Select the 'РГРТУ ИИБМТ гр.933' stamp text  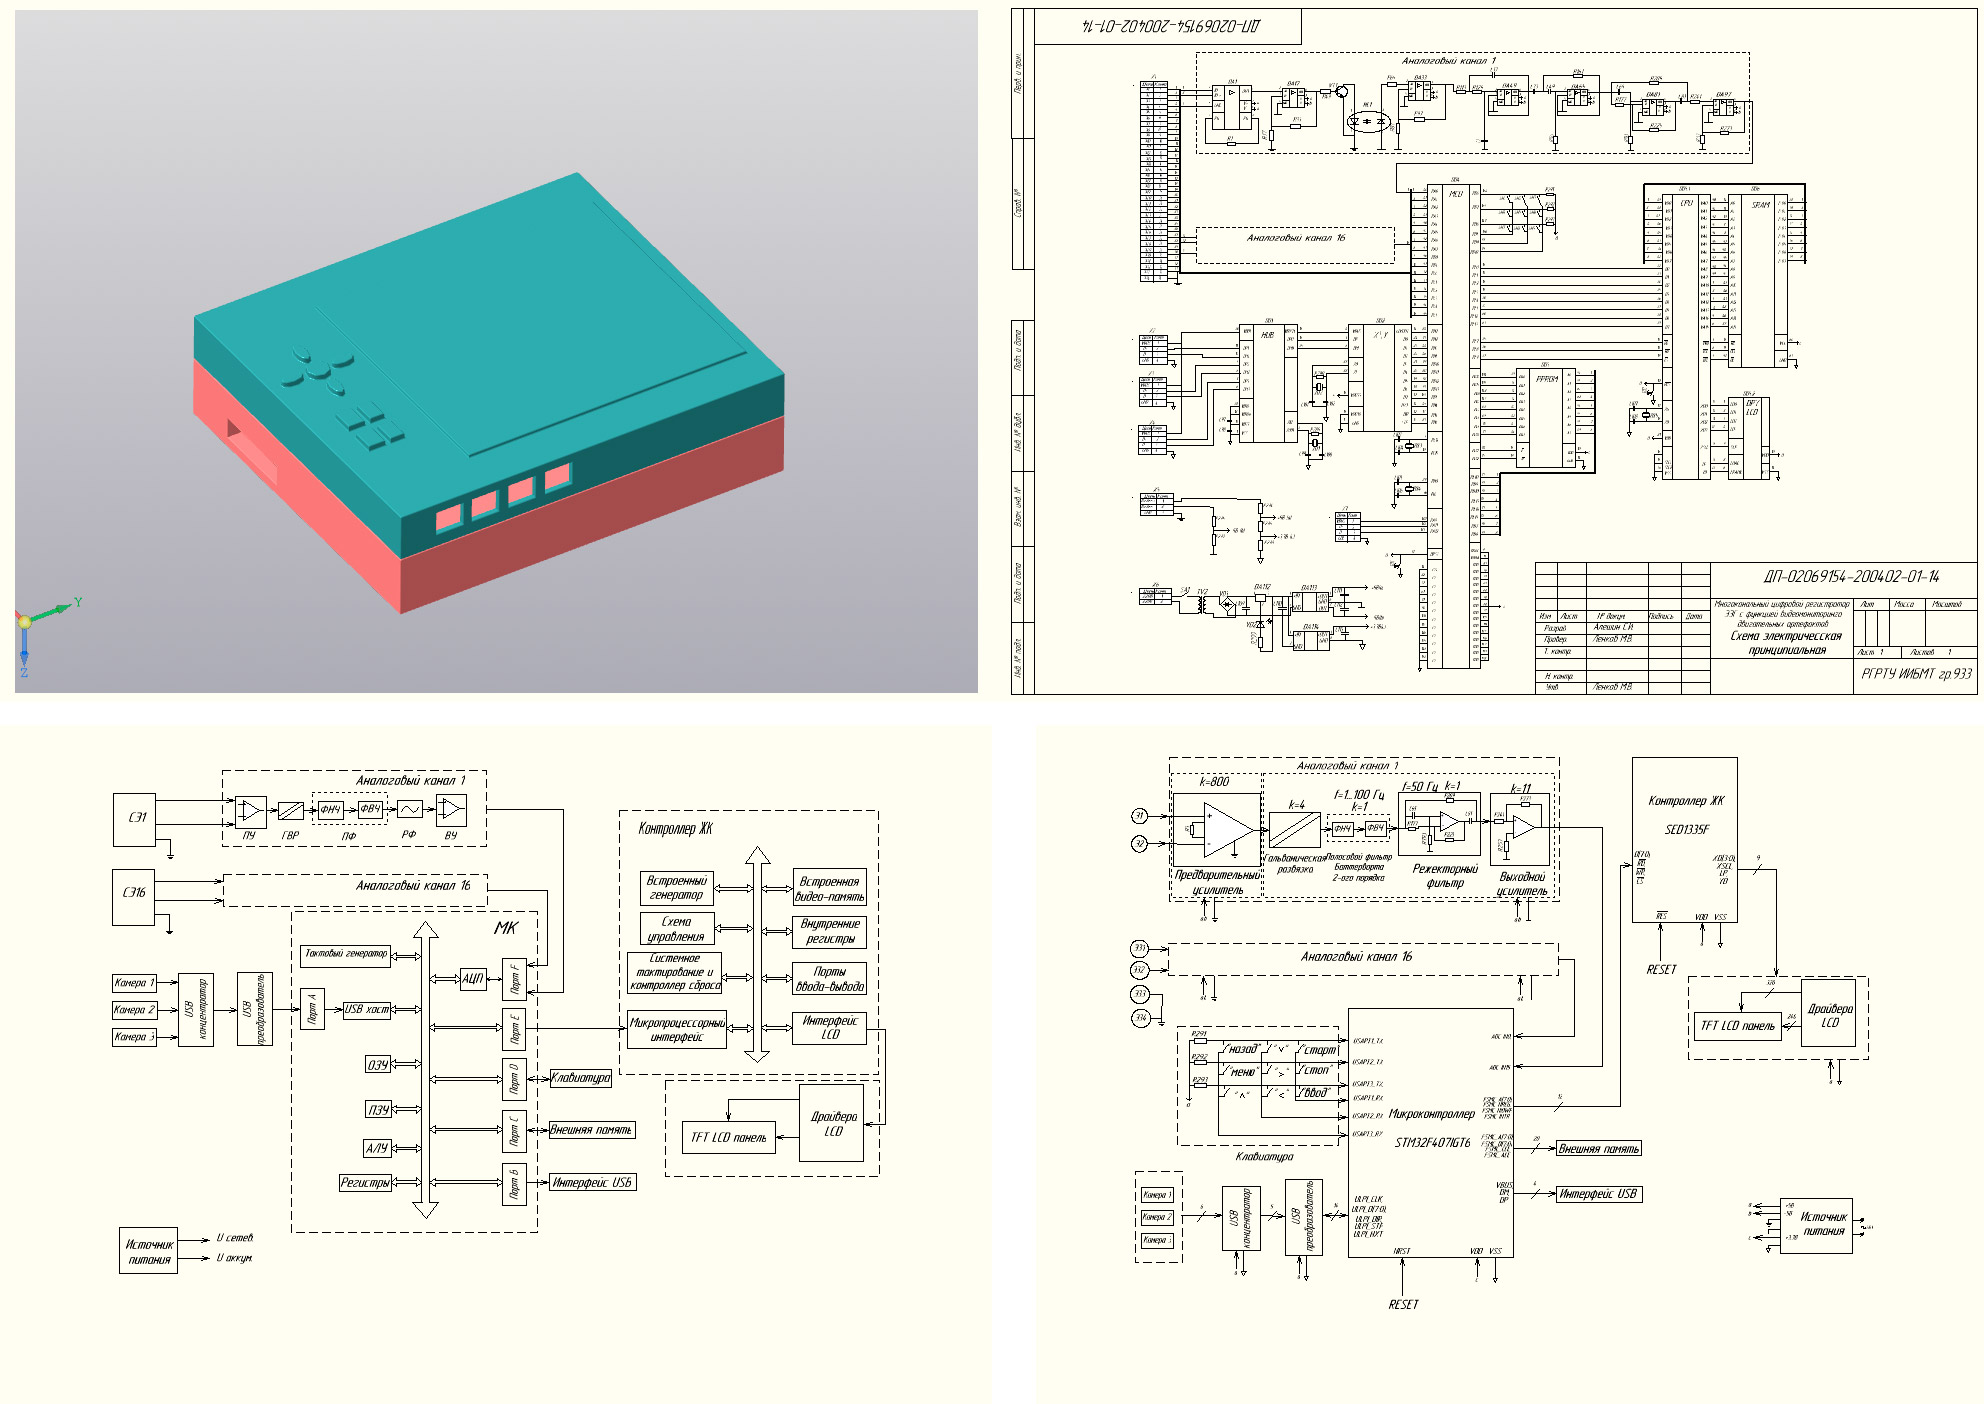1916,674
